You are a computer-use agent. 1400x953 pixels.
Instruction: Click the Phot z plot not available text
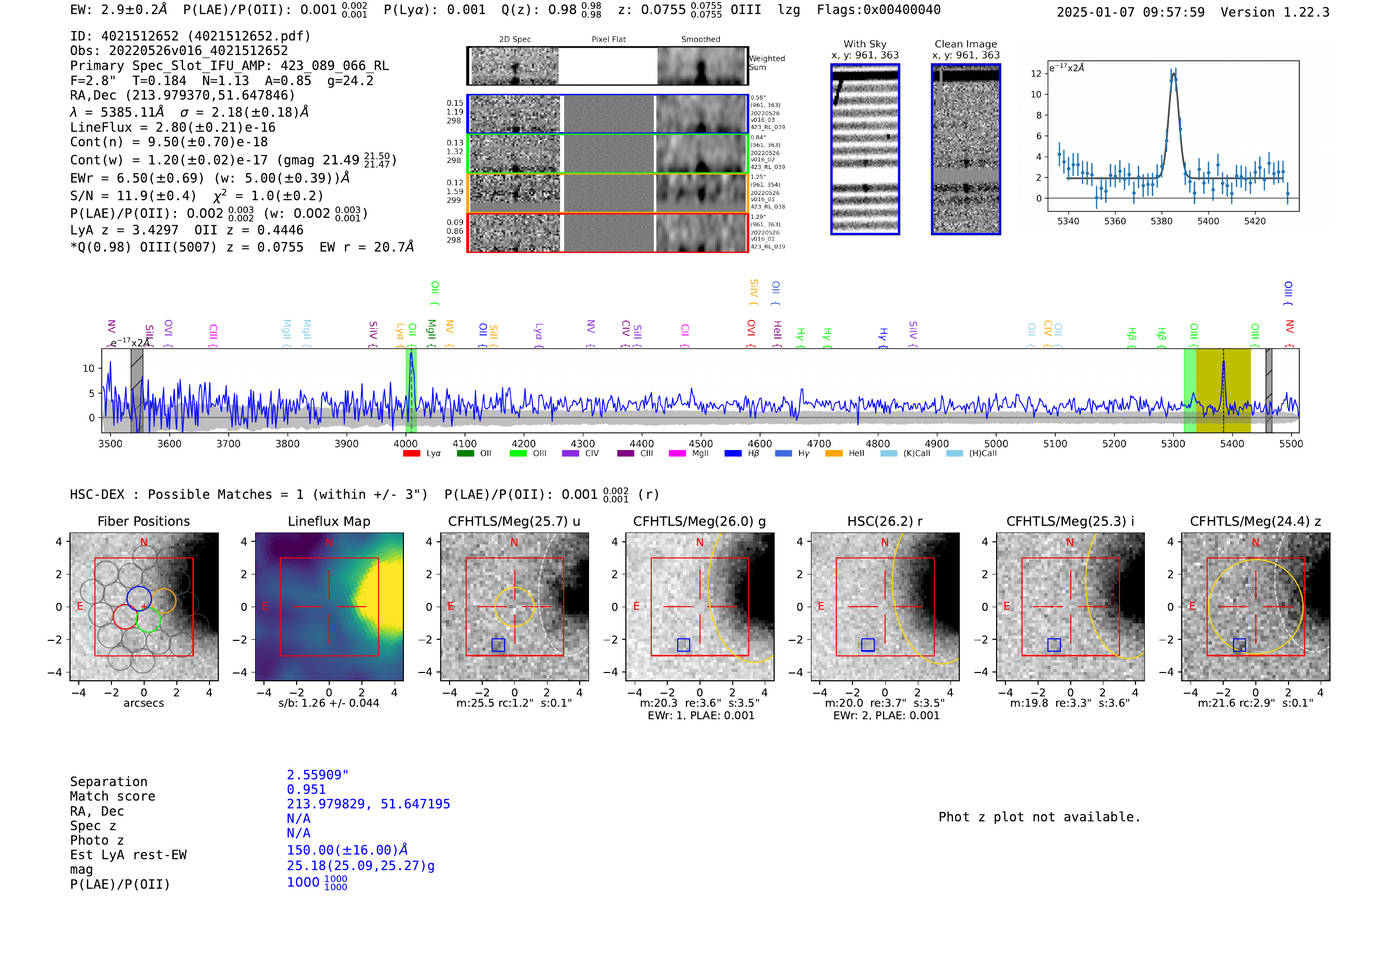[x=1039, y=817]
